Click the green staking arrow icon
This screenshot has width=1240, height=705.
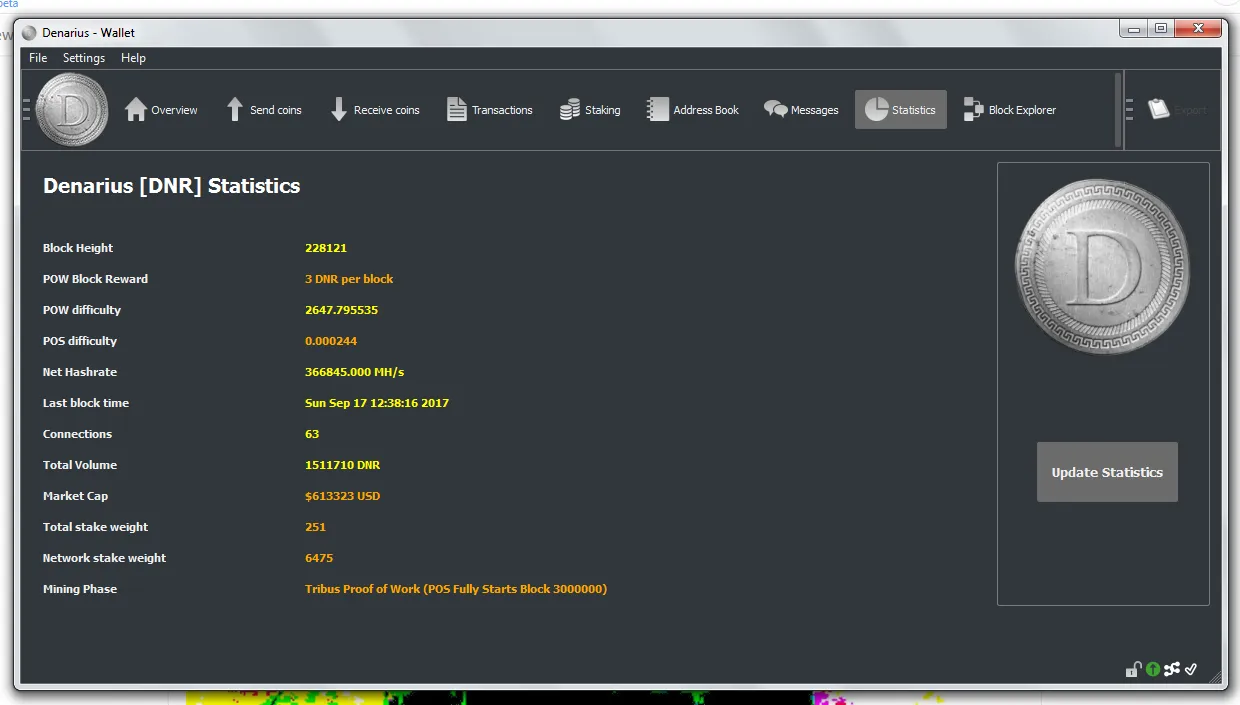click(1152, 669)
